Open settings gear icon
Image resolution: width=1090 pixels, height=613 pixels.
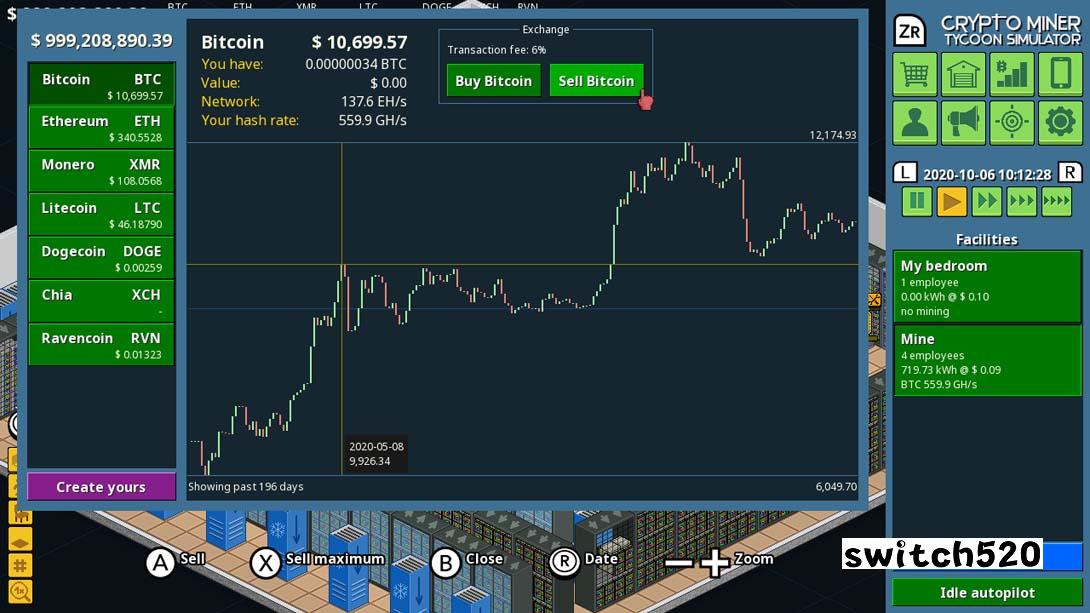click(1060, 122)
